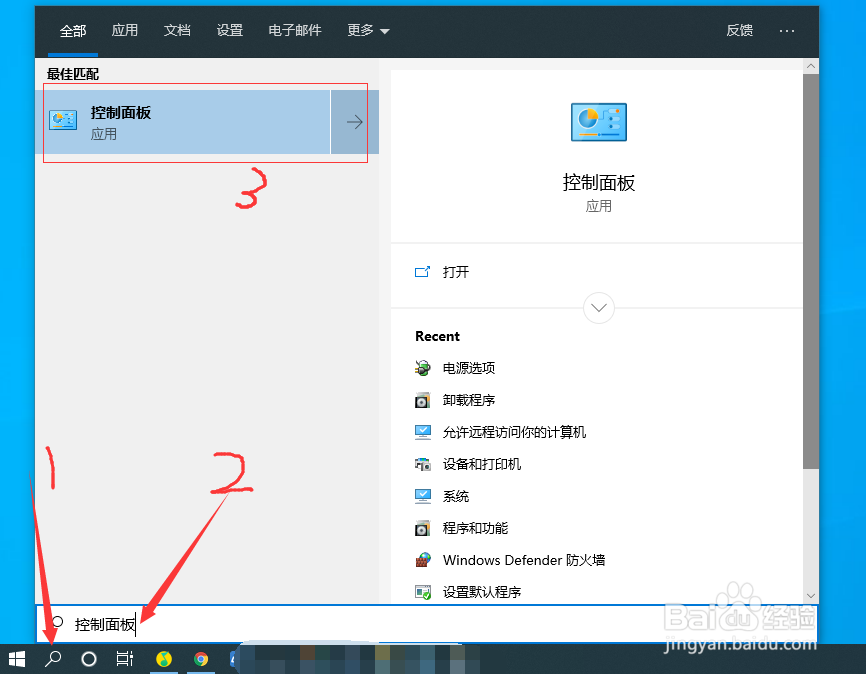Click the large 控制面板 app icon
866x674 pixels.
[598, 121]
